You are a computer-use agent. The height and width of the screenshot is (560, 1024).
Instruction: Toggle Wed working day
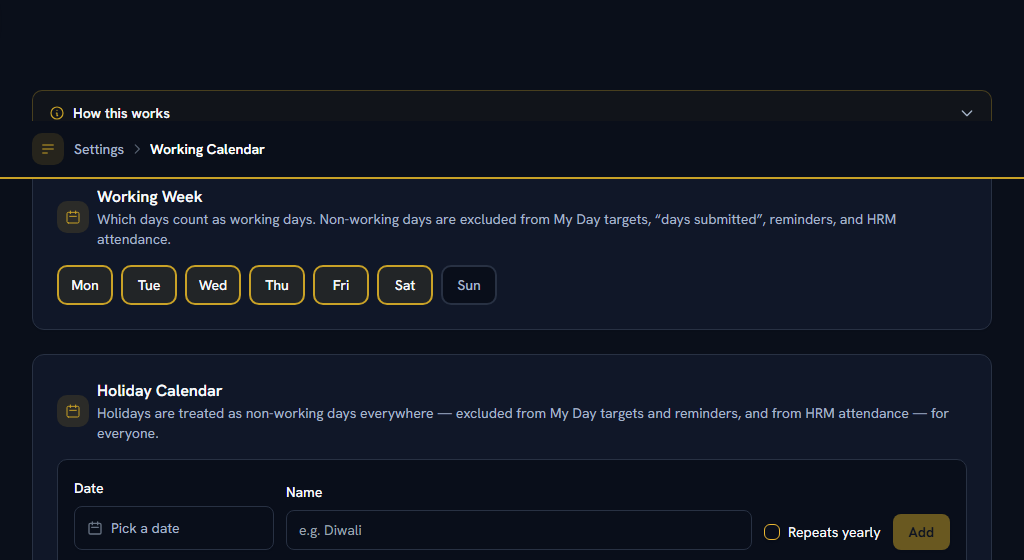(x=213, y=285)
